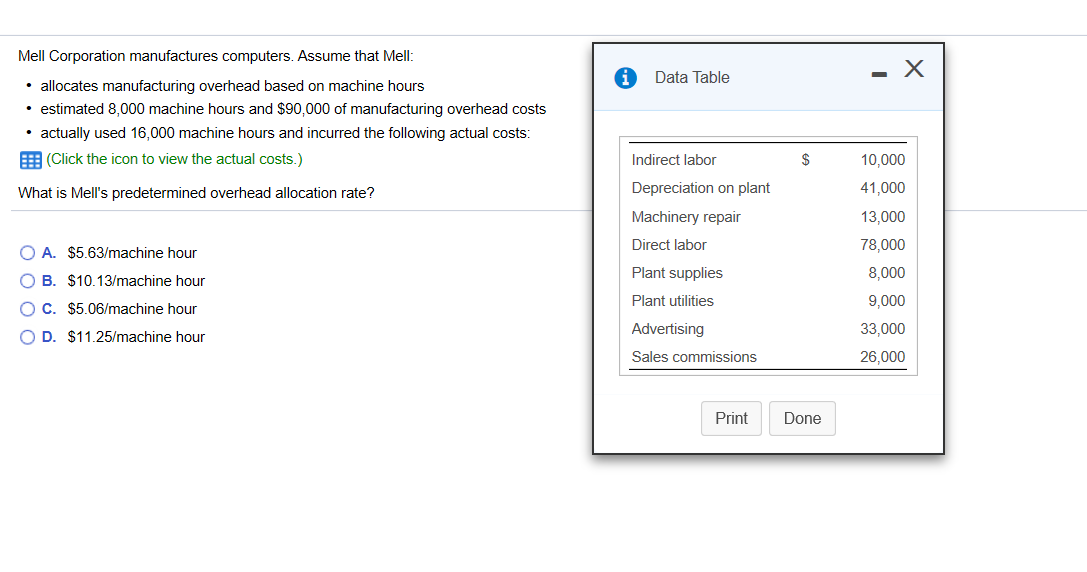Image resolution: width=1087 pixels, height=572 pixels.
Task: Click the 'Mell Corporation manufactures computers' sentence
Action: [x=216, y=56]
